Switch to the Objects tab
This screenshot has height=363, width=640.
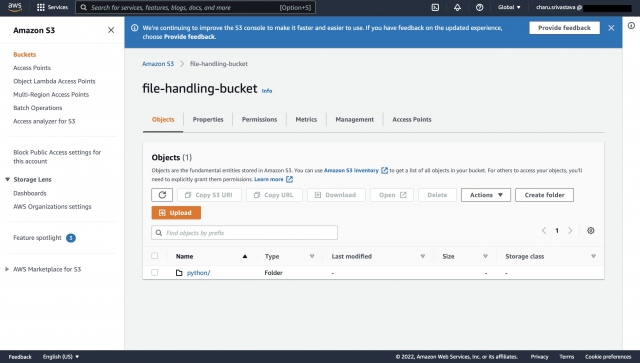163,119
